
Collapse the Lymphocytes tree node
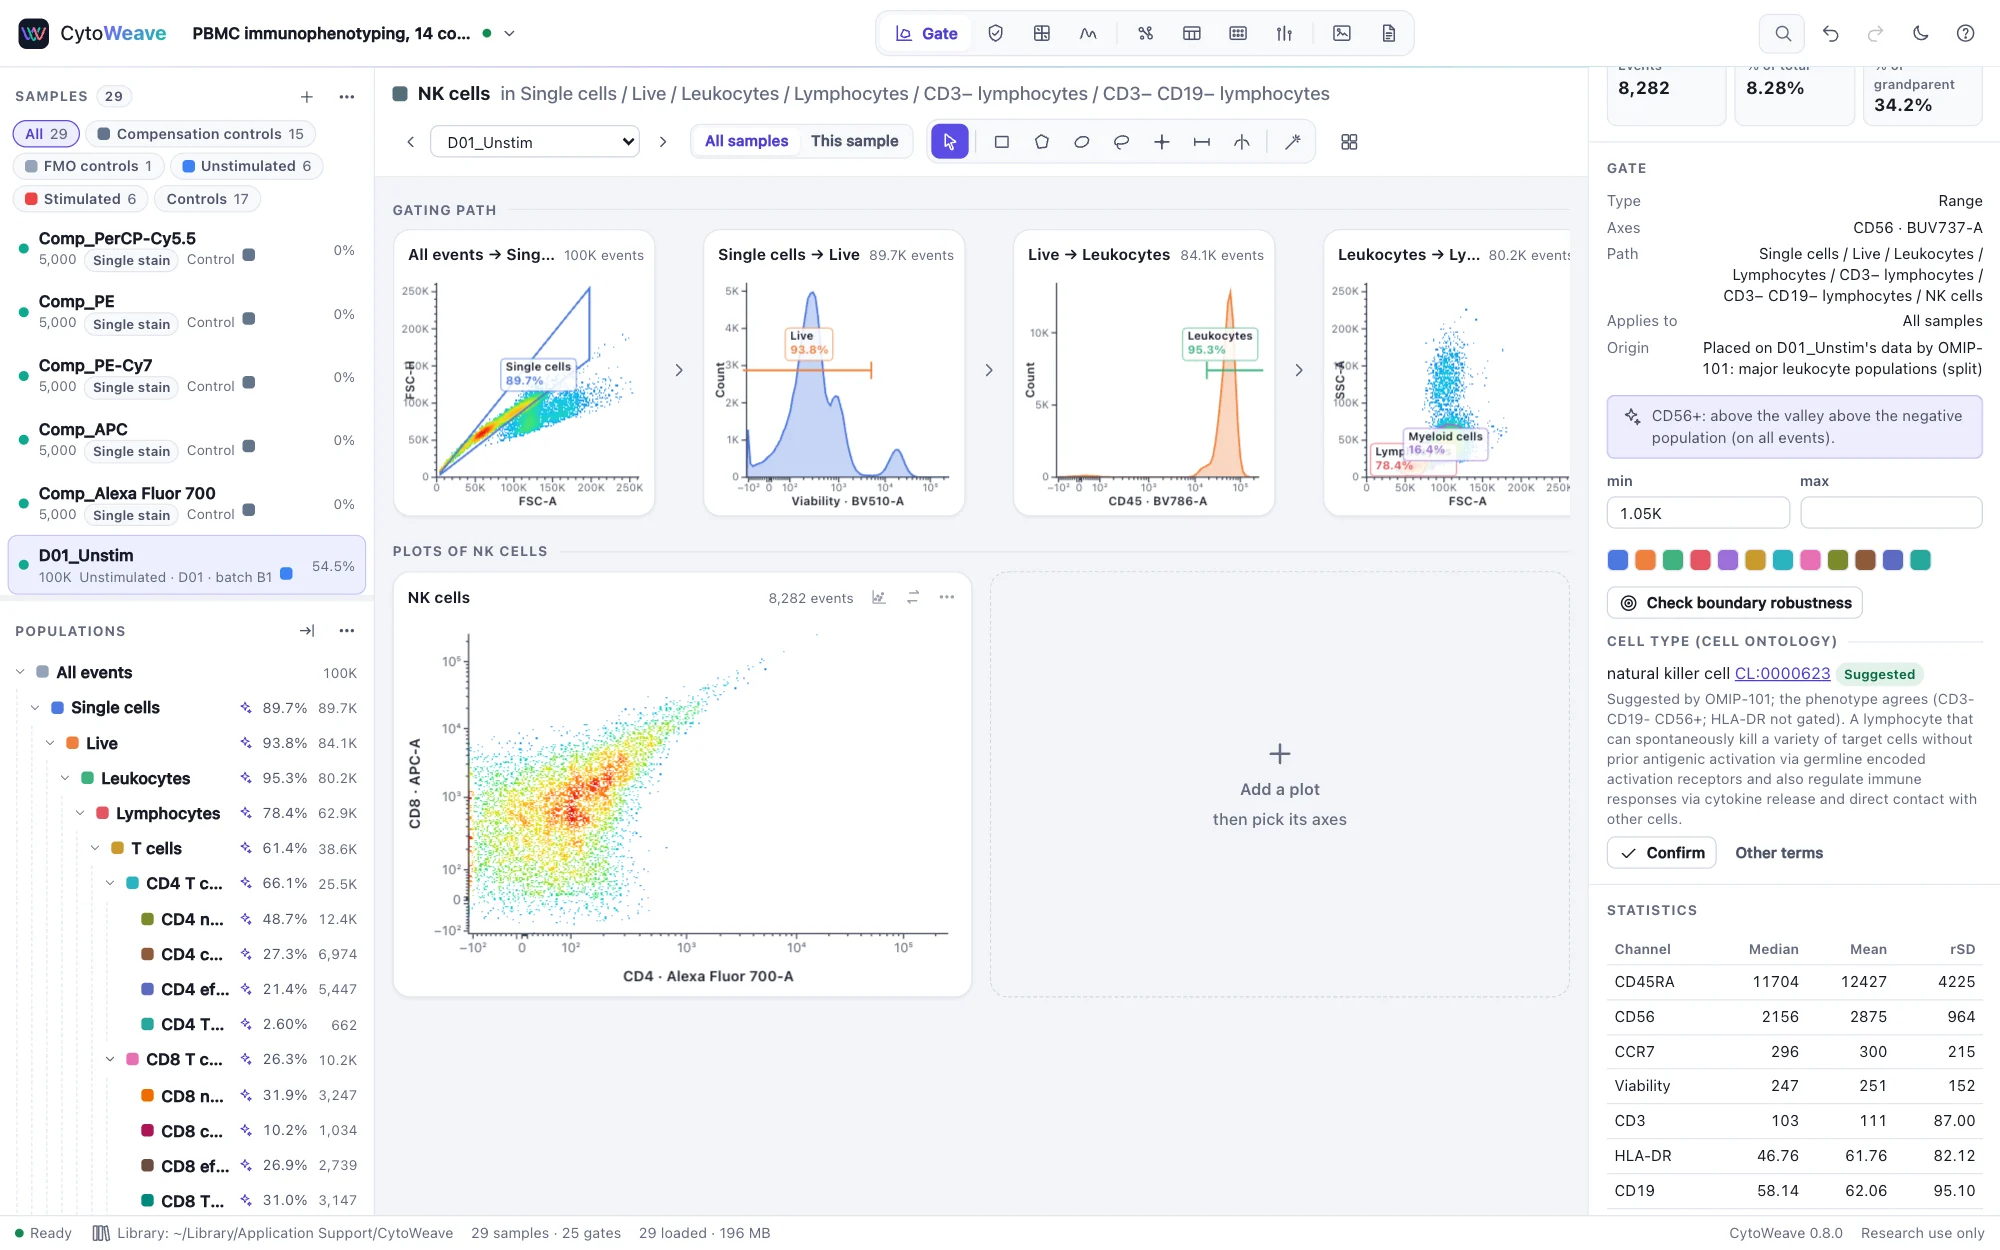[80, 813]
